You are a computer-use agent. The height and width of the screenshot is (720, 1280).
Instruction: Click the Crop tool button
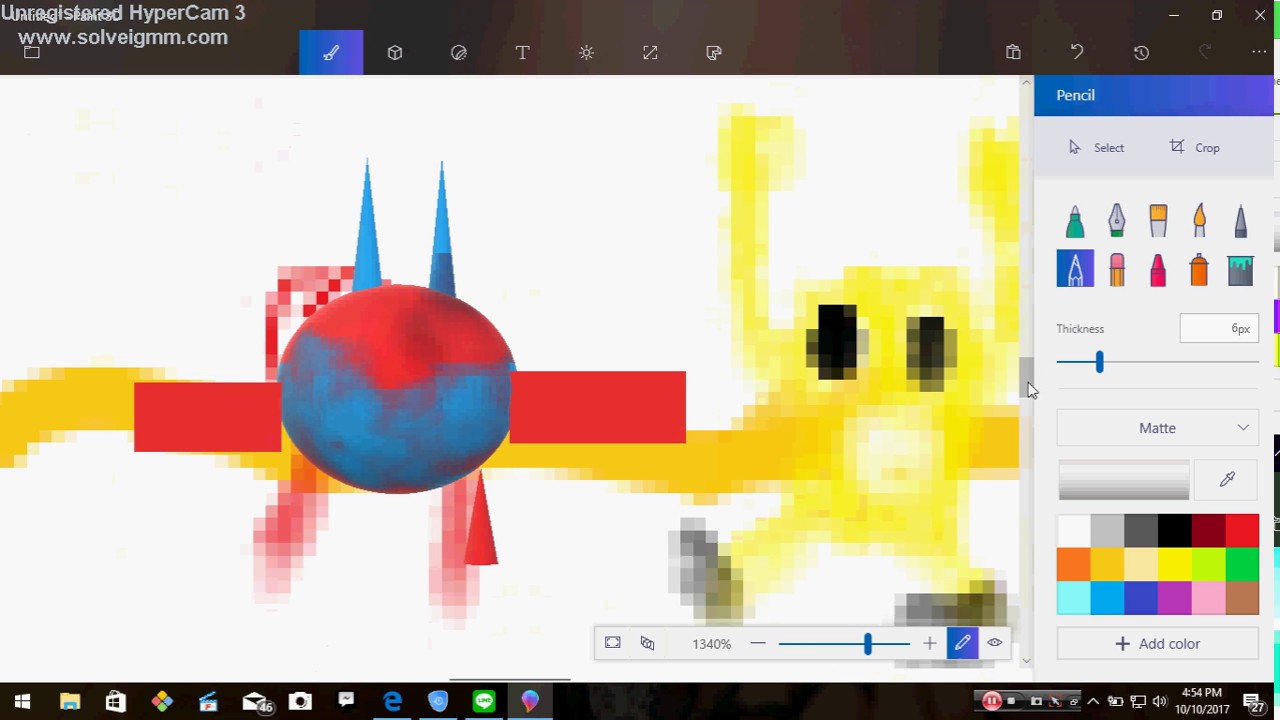click(1194, 147)
